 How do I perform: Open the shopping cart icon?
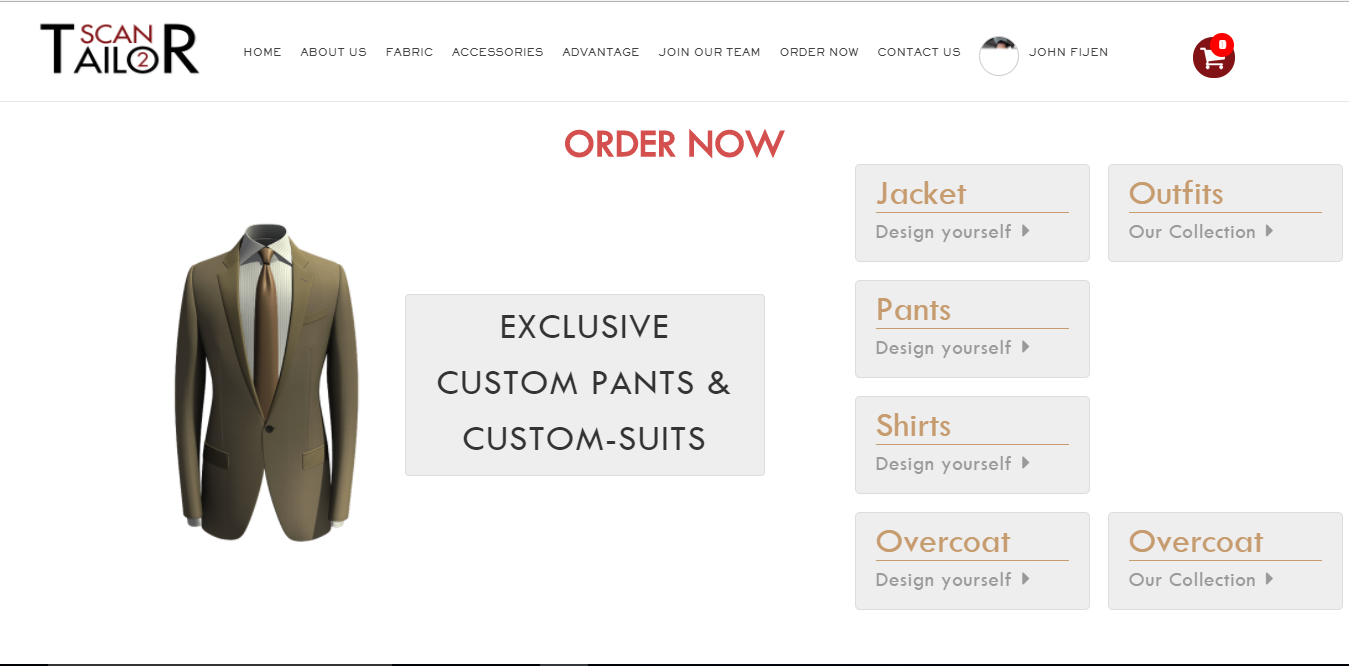1213,57
